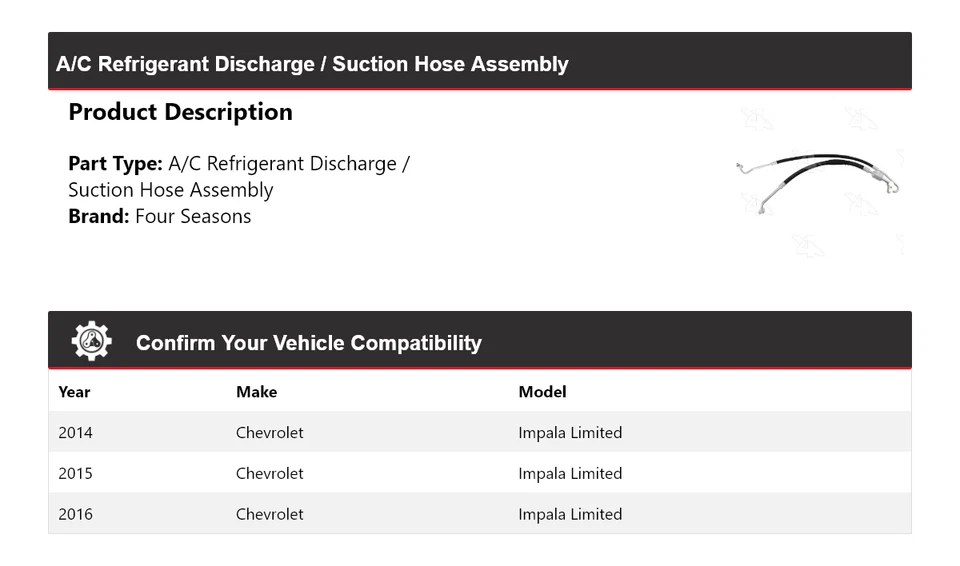The width and height of the screenshot is (960, 566).
Task: Click the Year column header
Action: coord(74,392)
